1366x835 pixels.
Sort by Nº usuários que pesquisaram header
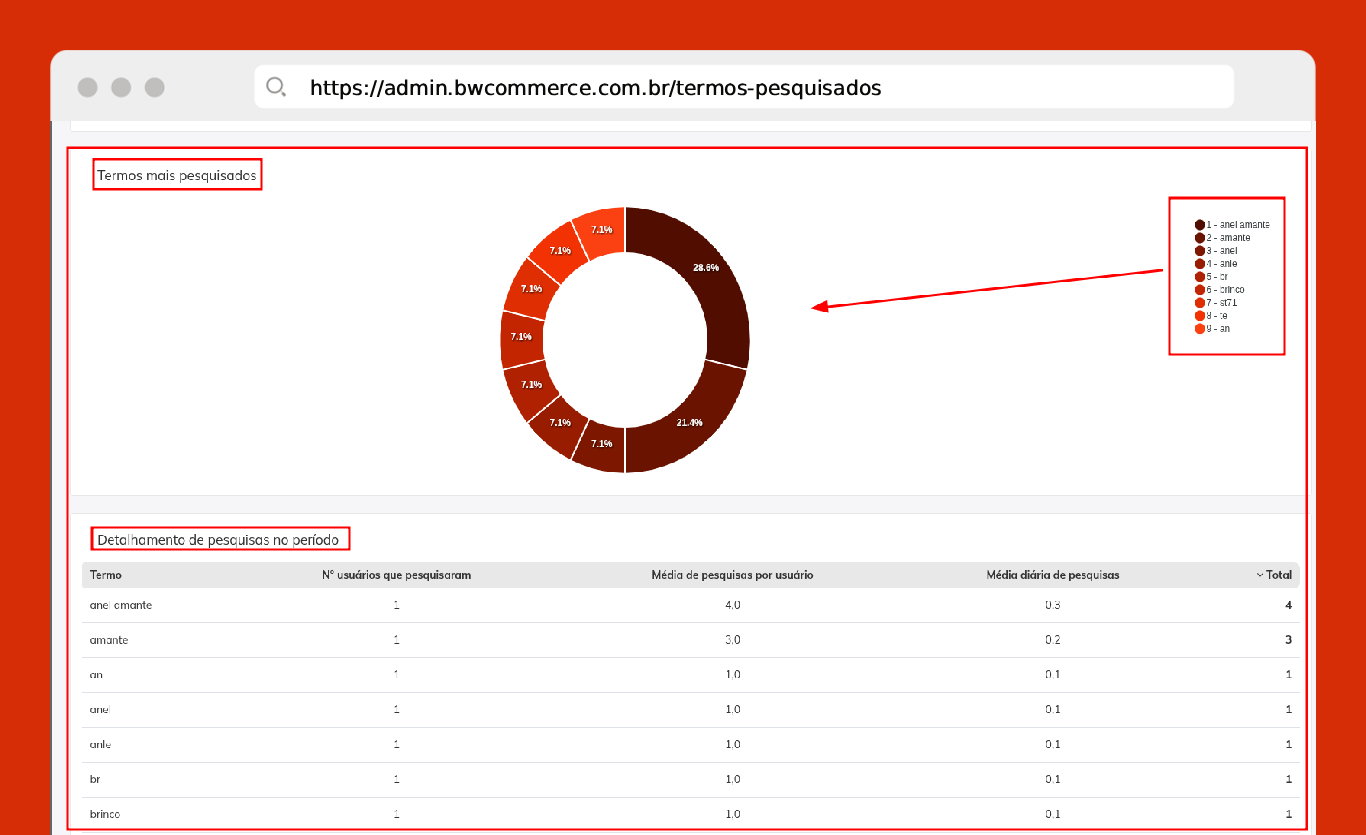[396, 575]
